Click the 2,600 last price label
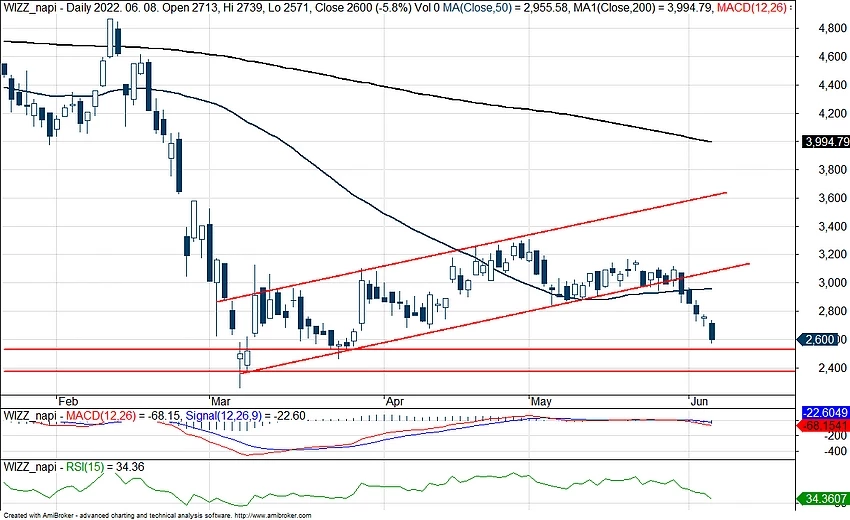 pyautogui.click(x=819, y=339)
